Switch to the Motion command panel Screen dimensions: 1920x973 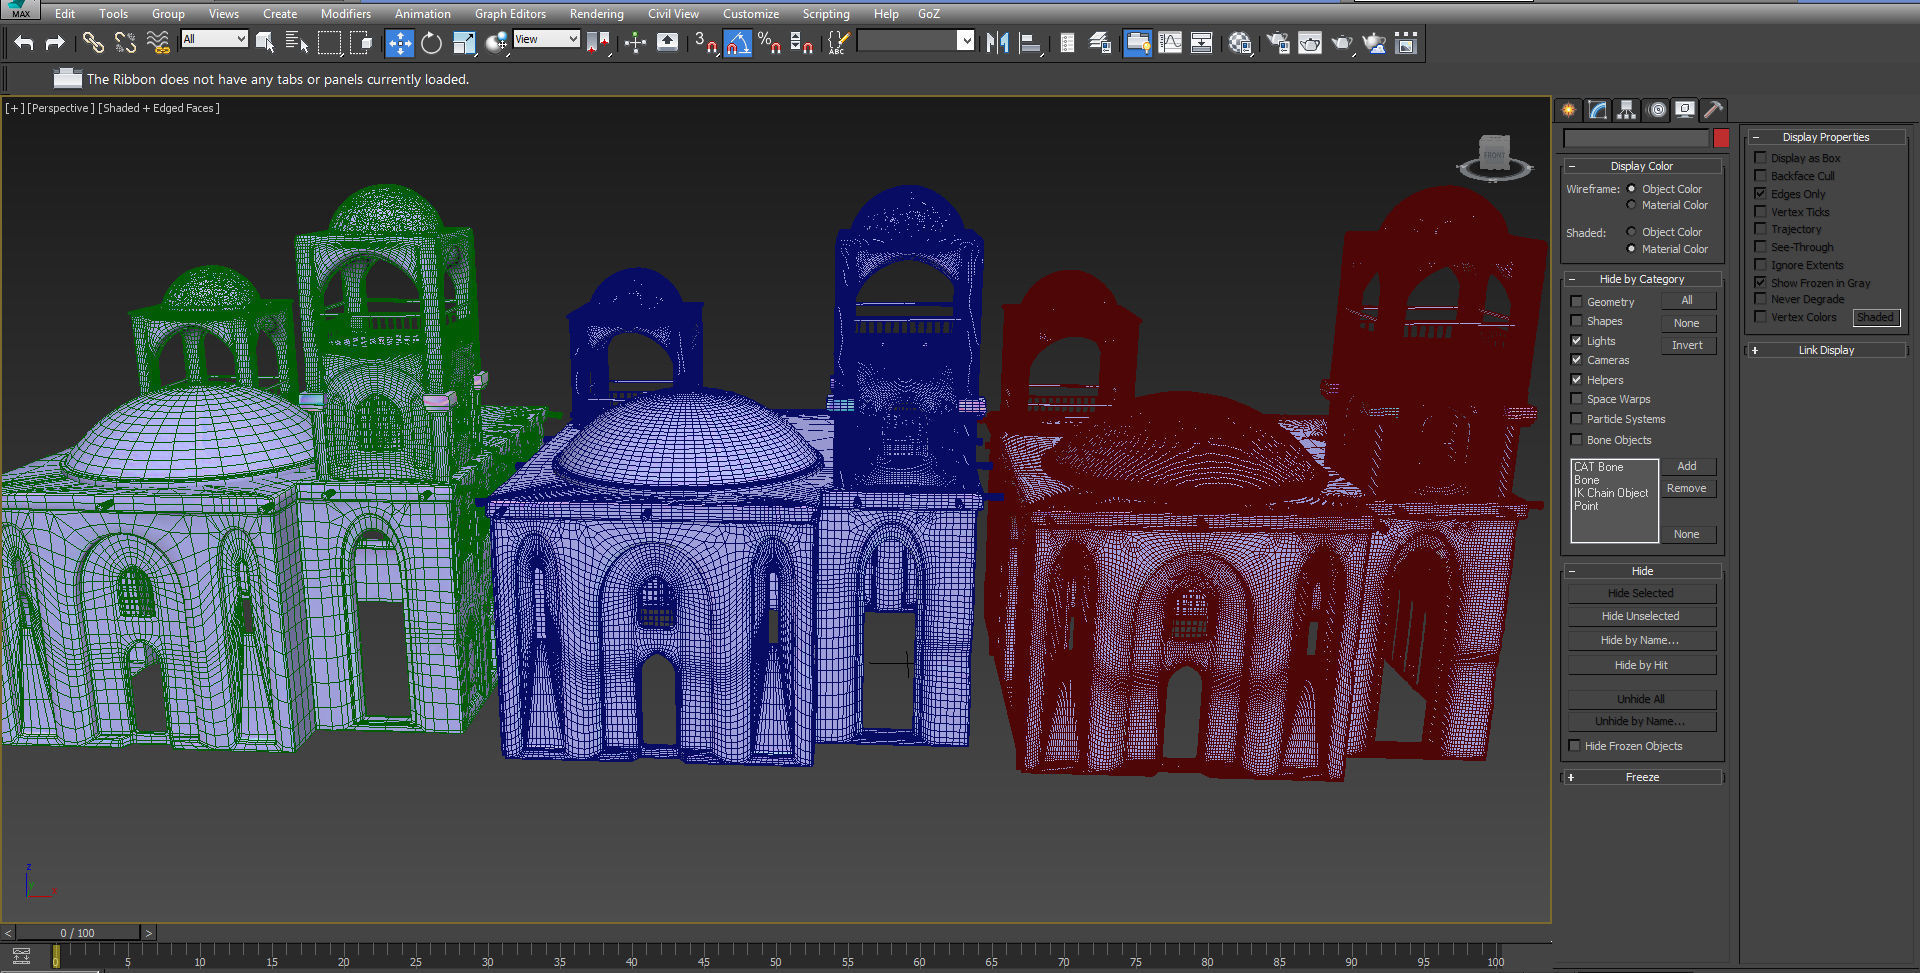point(1657,110)
